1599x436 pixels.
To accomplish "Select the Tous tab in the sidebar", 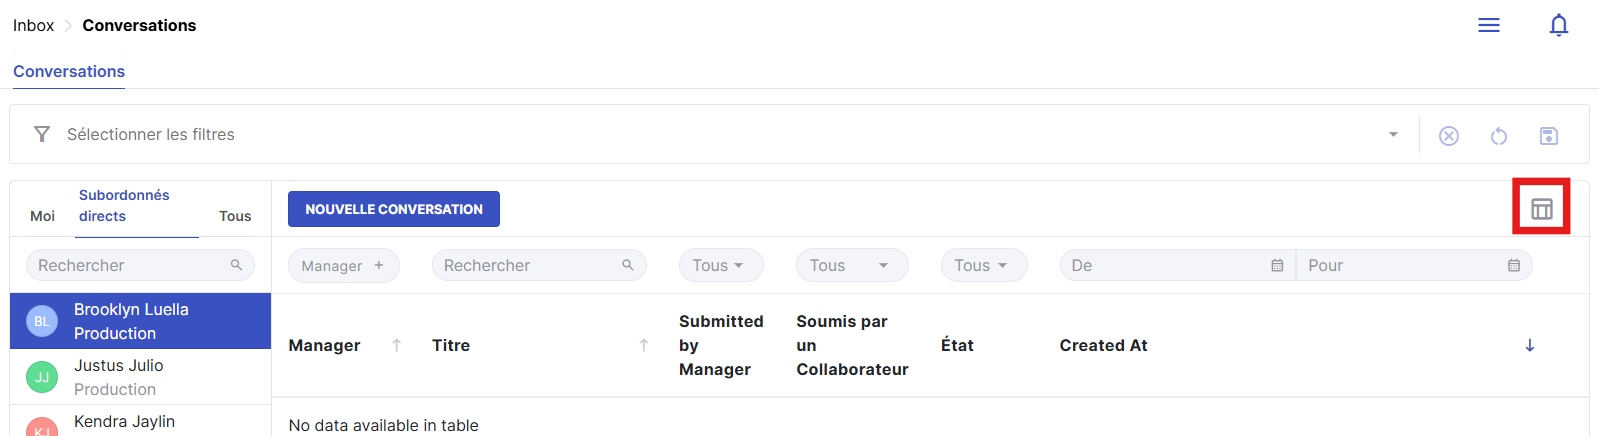I will click(x=235, y=216).
